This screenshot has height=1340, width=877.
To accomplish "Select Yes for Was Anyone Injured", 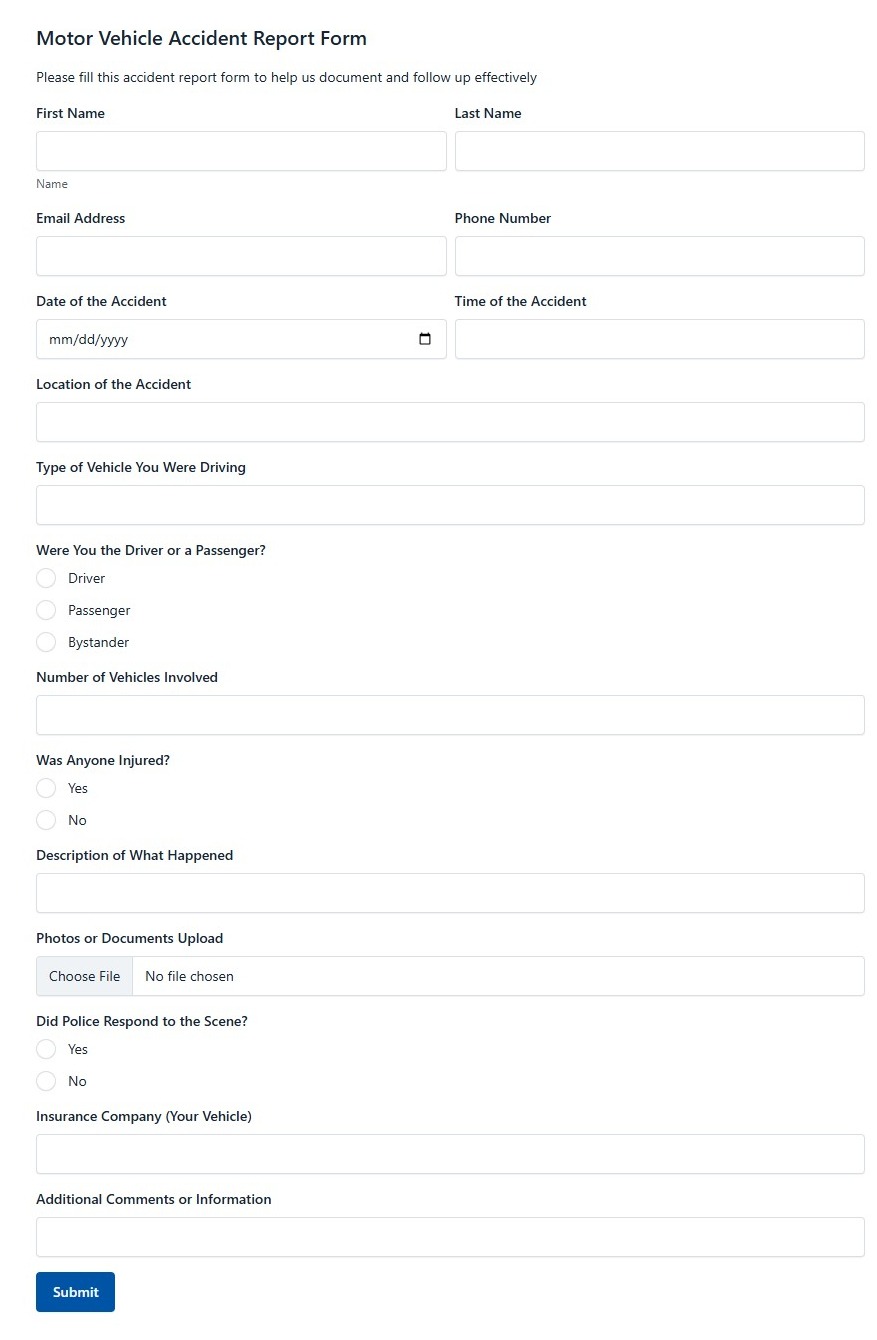I will click(x=46, y=788).
